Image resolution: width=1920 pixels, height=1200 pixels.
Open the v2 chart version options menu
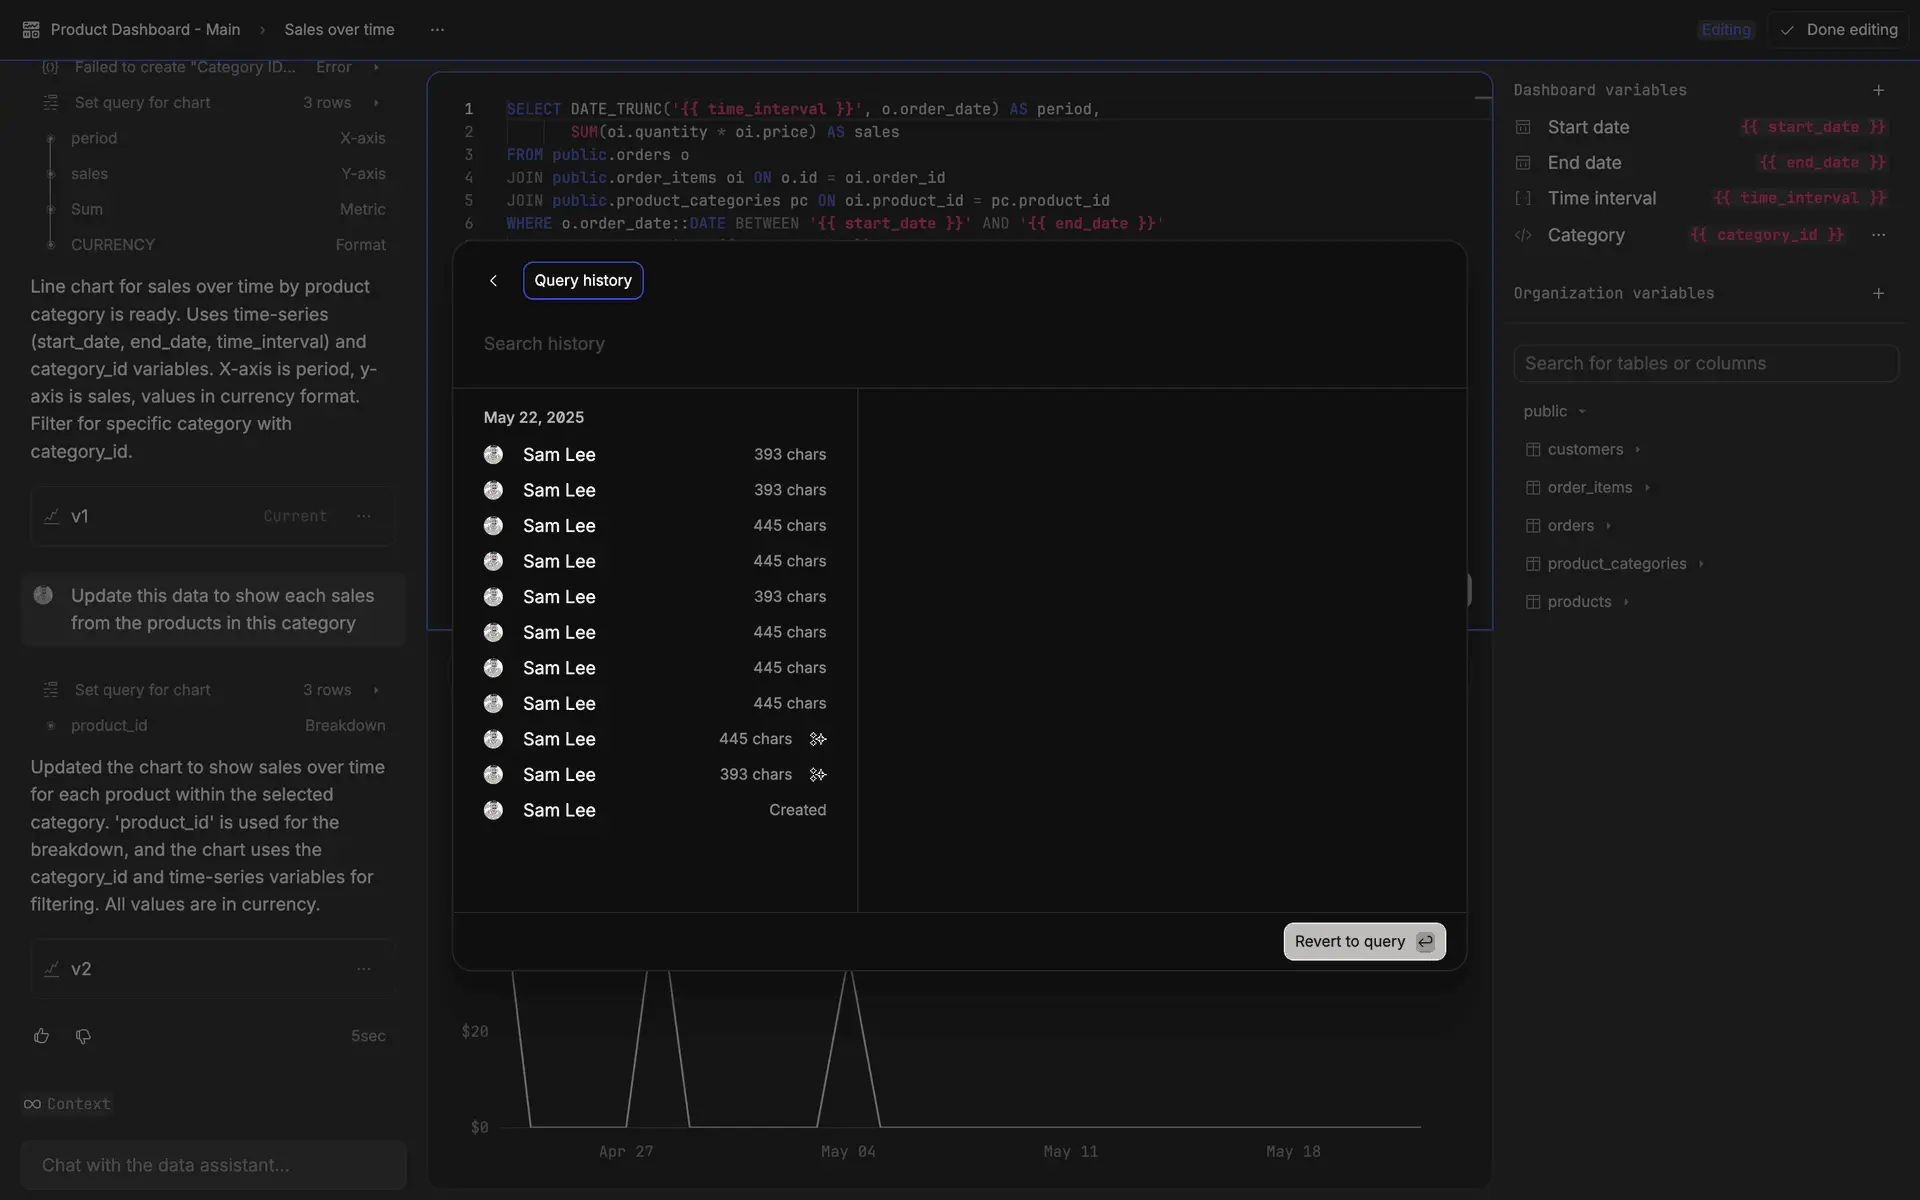pos(364,968)
